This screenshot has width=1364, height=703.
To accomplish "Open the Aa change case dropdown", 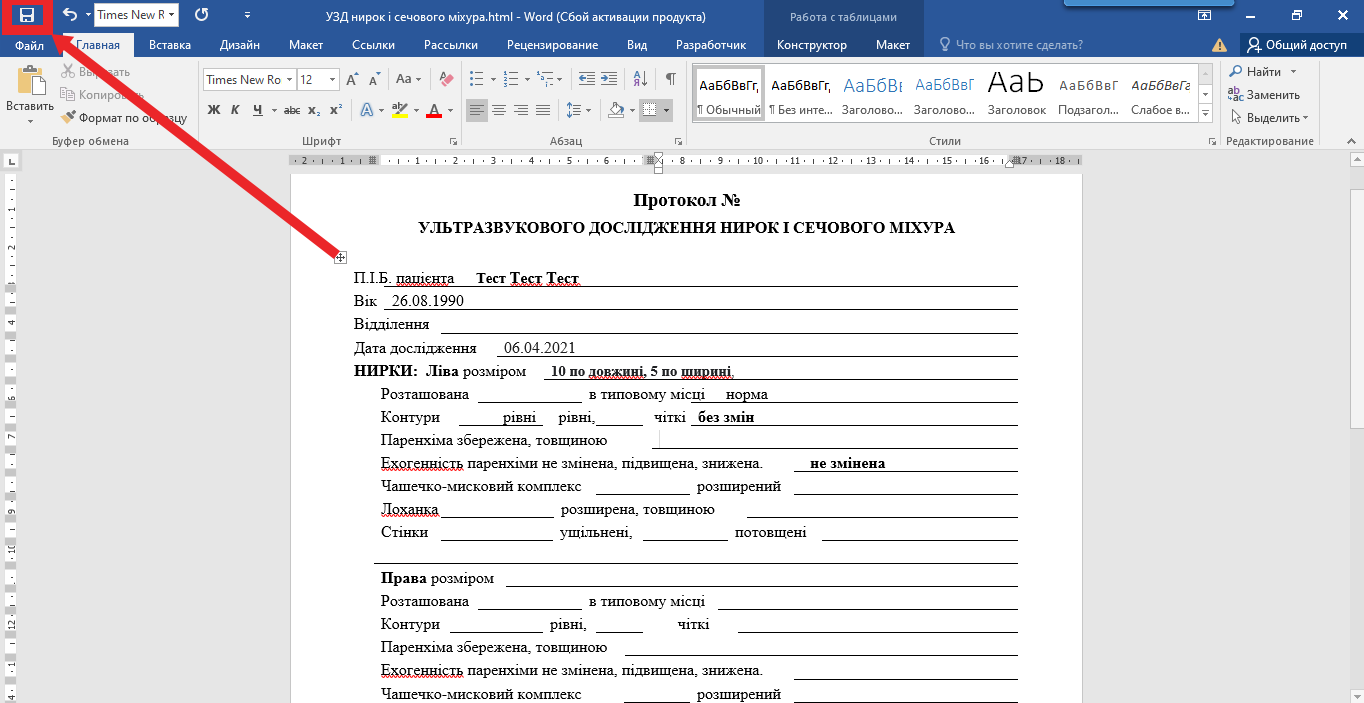I will [x=409, y=80].
